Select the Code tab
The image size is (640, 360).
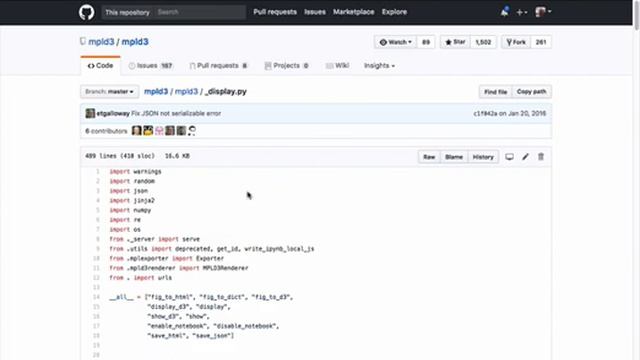tap(100, 66)
